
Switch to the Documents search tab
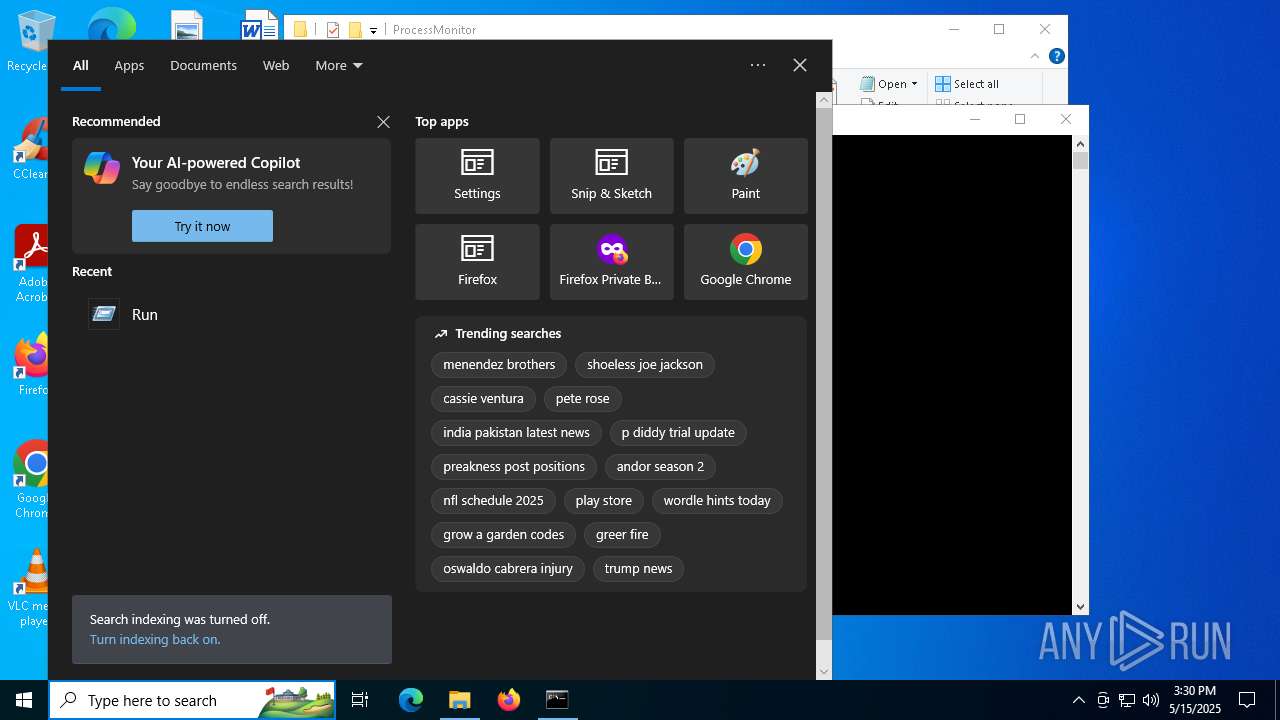click(203, 65)
